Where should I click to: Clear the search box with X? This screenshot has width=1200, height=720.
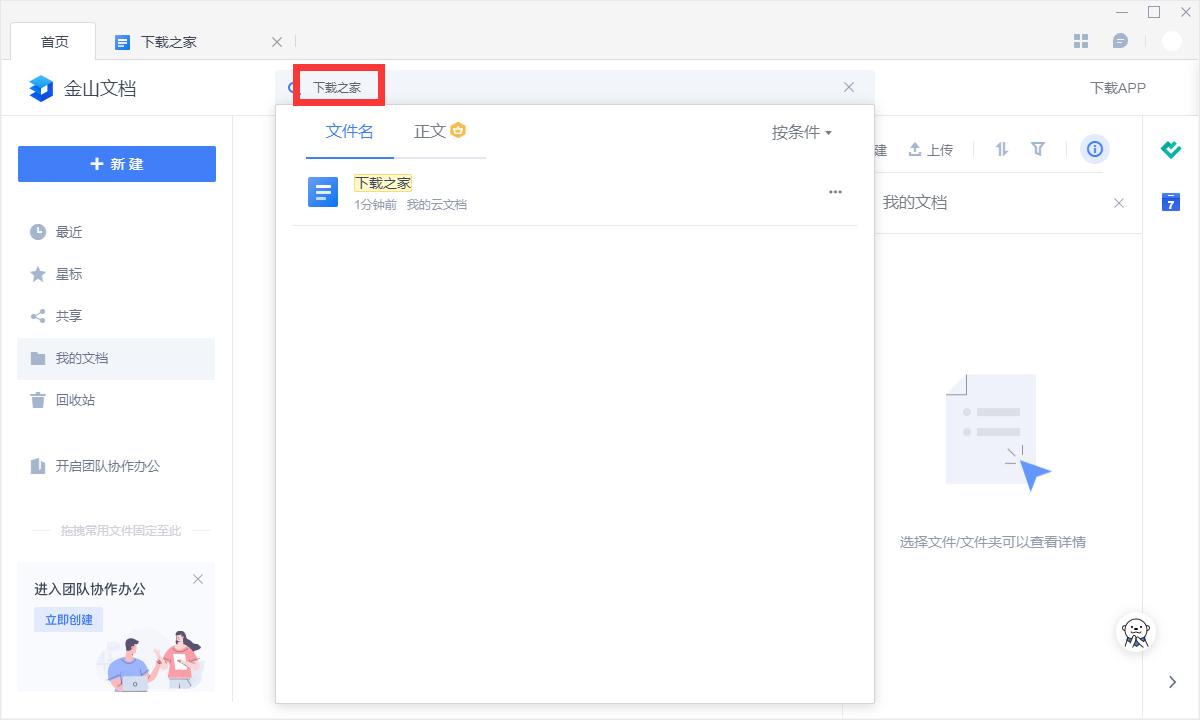[x=849, y=87]
